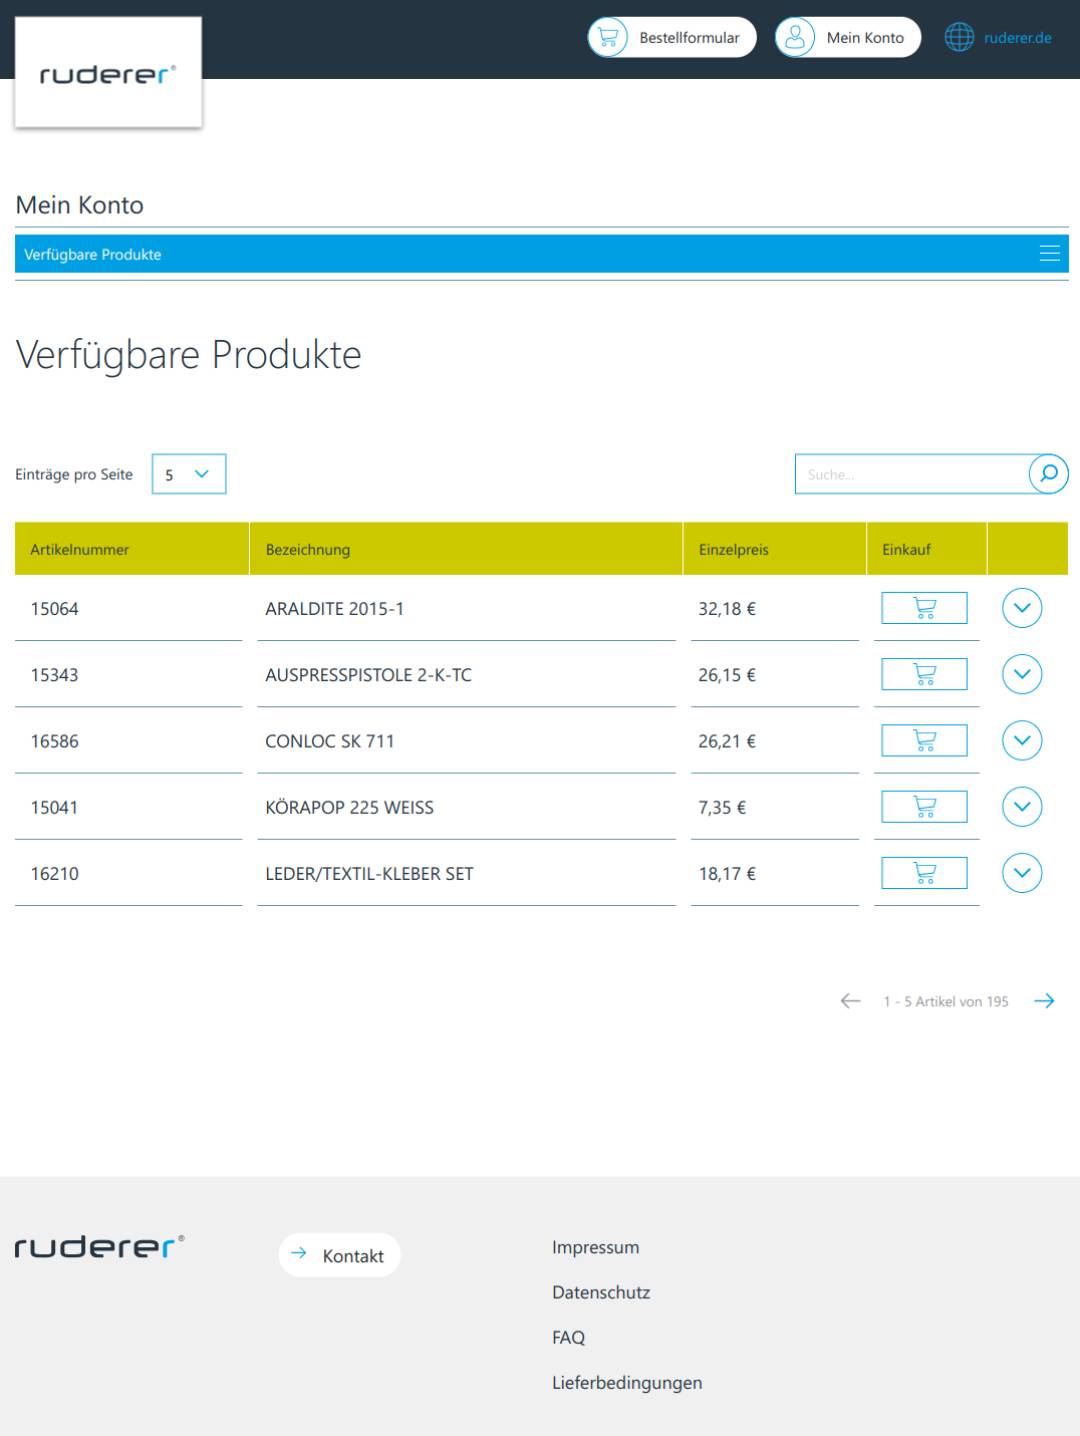Go to previous page arrow
This screenshot has width=1080, height=1436.
pyautogui.click(x=850, y=1001)
